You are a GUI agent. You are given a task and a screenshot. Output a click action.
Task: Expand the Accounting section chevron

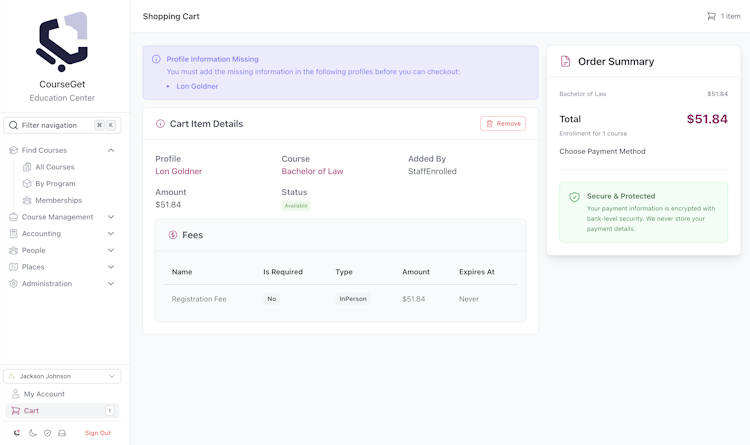111,234
